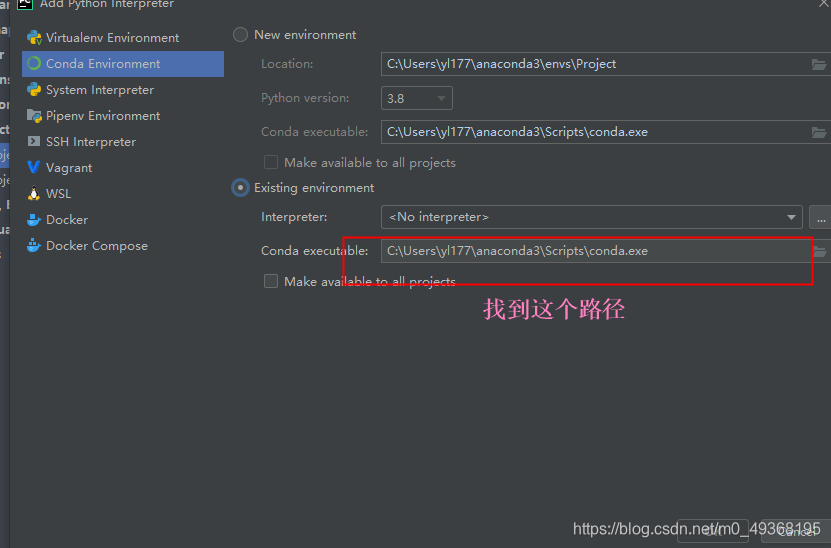Viewport: 831px width, 548px height.
Task: Select SSH Interpreter in the sidebar
Action: 123,142
